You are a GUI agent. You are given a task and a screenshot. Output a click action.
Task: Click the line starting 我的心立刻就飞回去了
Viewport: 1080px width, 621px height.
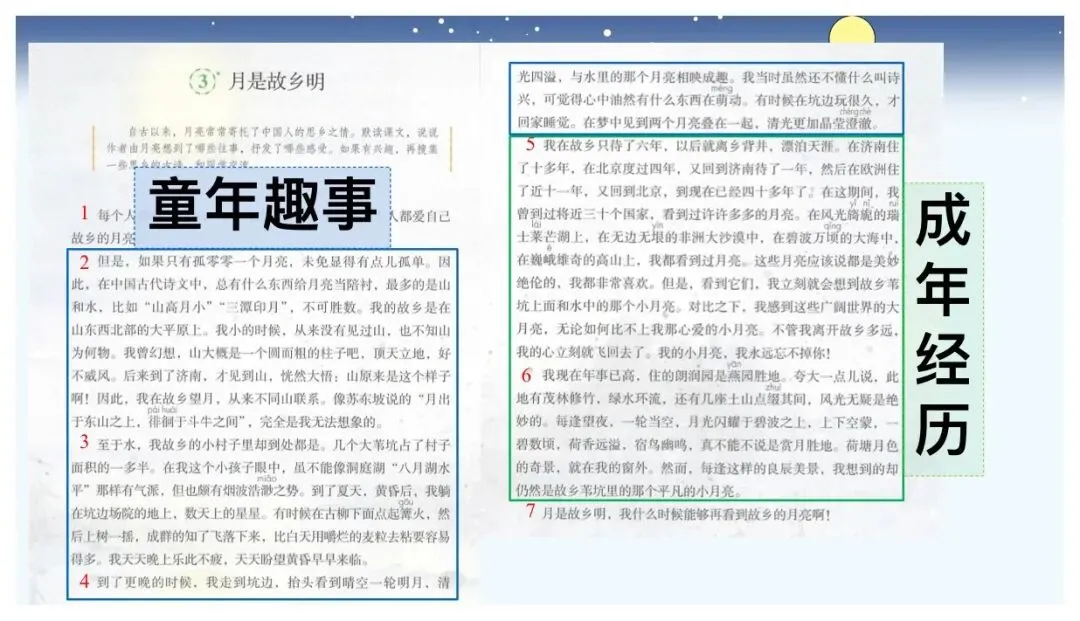[x=674, y=352]
